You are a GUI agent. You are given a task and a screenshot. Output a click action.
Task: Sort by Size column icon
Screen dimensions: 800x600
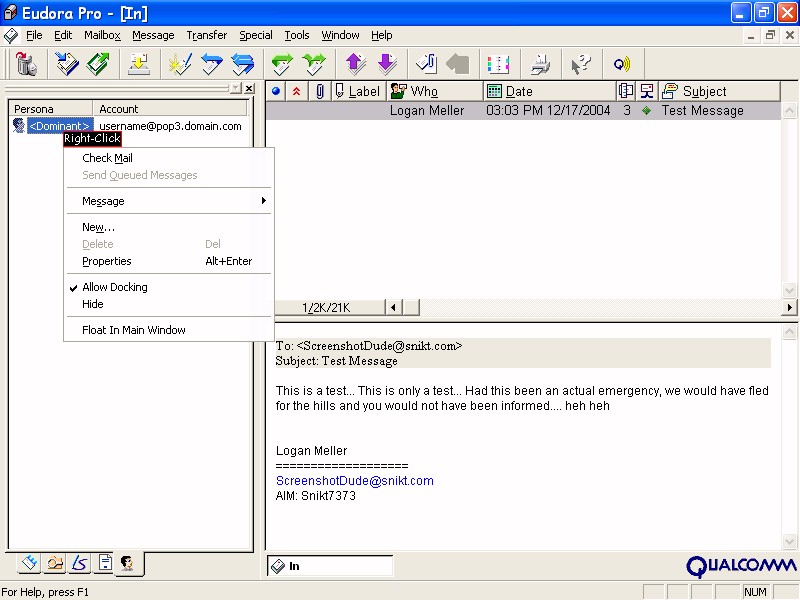click(x=626, y=91)
